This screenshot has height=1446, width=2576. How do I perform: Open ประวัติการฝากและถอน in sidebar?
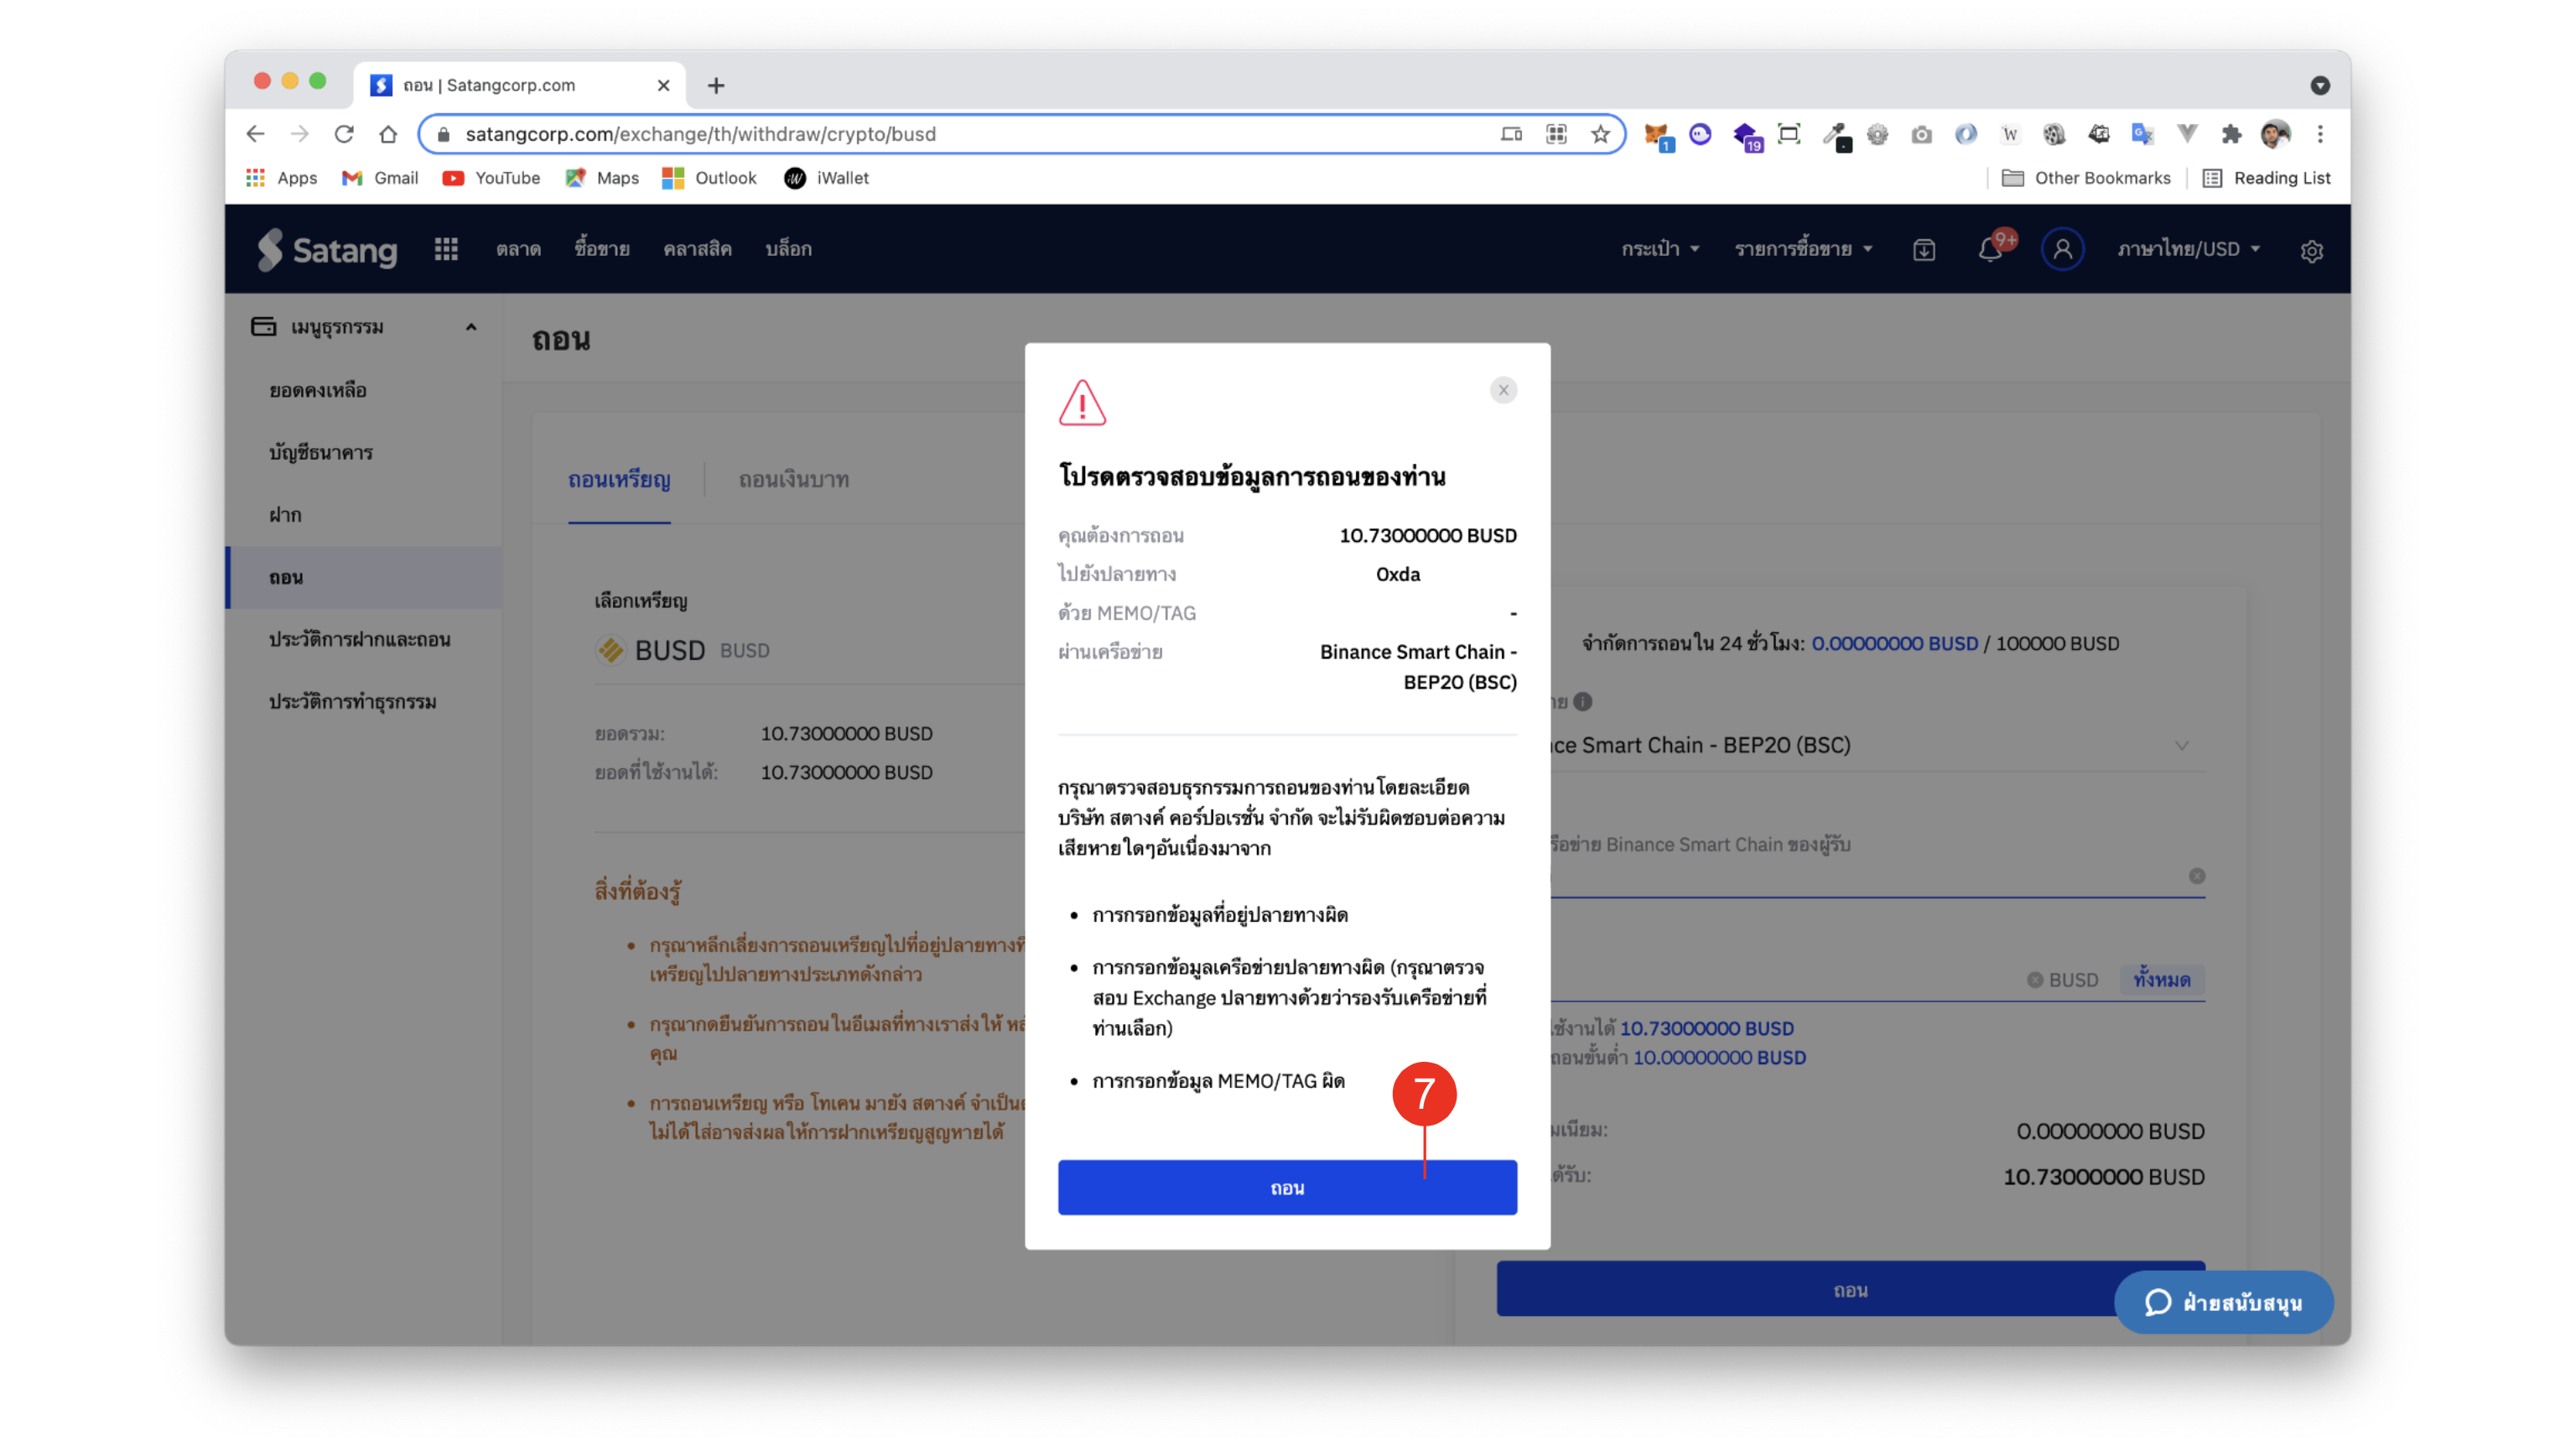point(360,639)
